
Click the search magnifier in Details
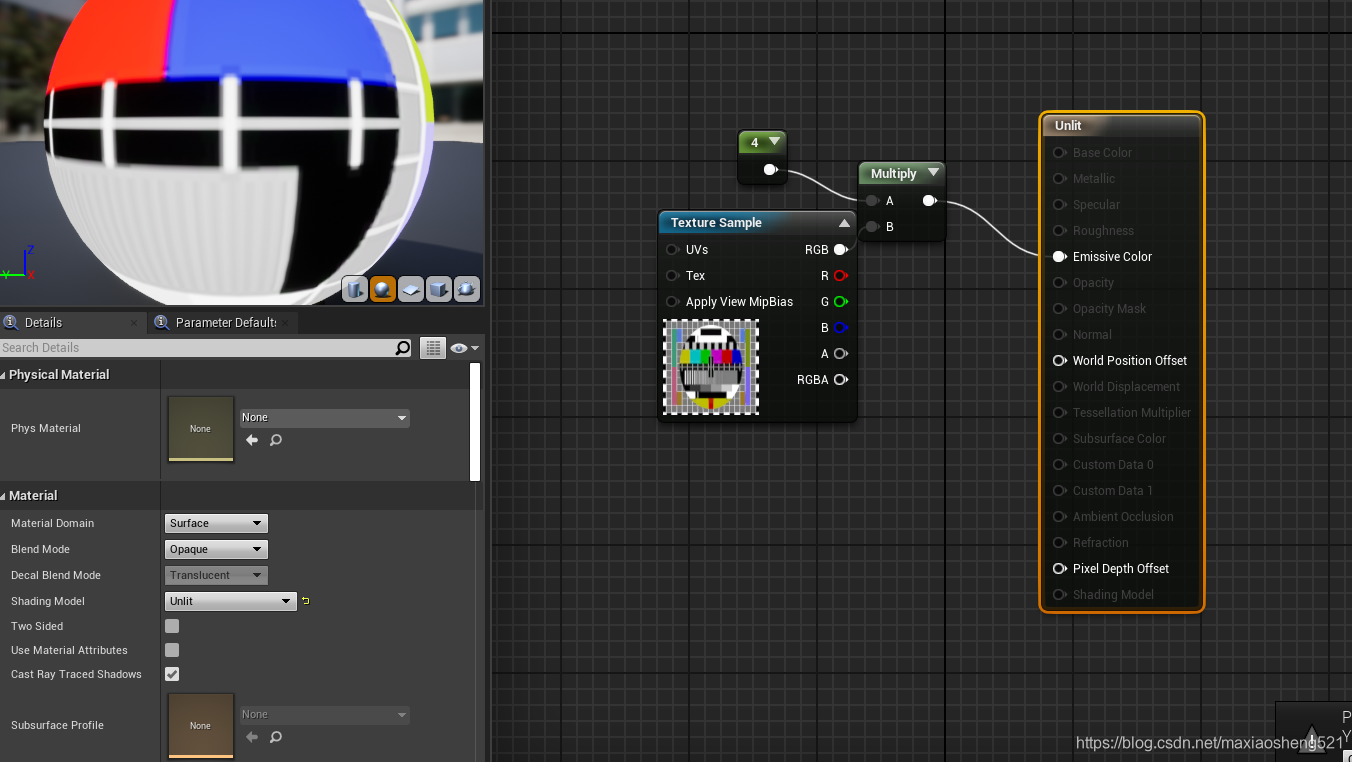pyautogui.click(x=403, y=348)
